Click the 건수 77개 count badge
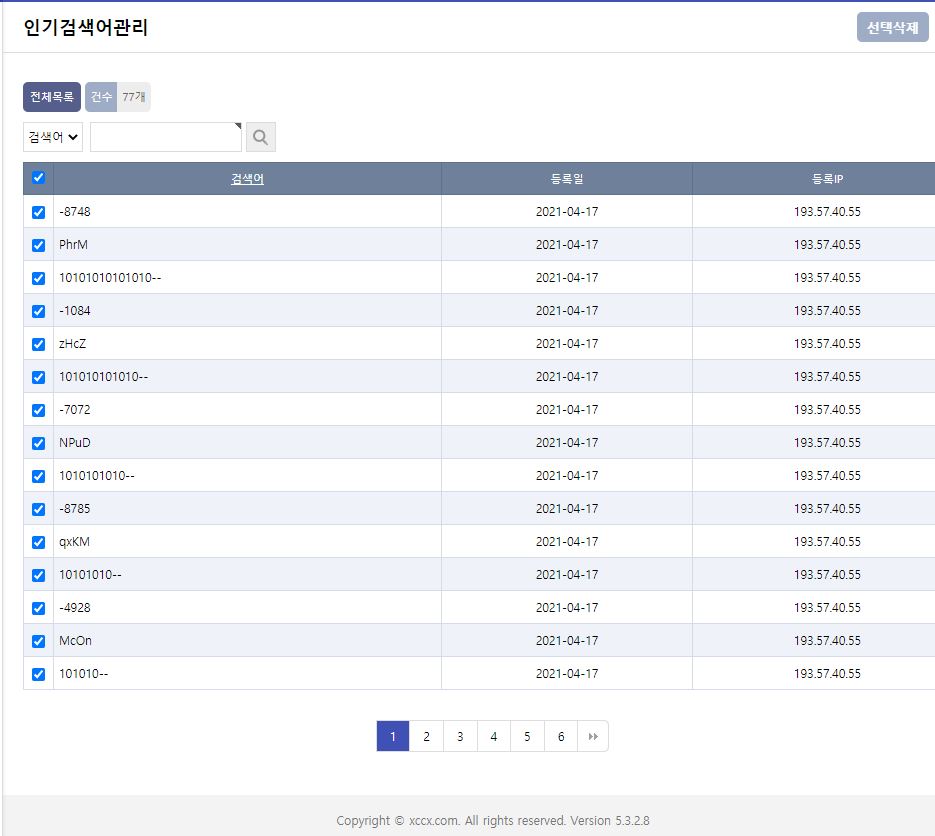Image resolution: width=935 pixels, height=836 pixels. tap(118, 97)
